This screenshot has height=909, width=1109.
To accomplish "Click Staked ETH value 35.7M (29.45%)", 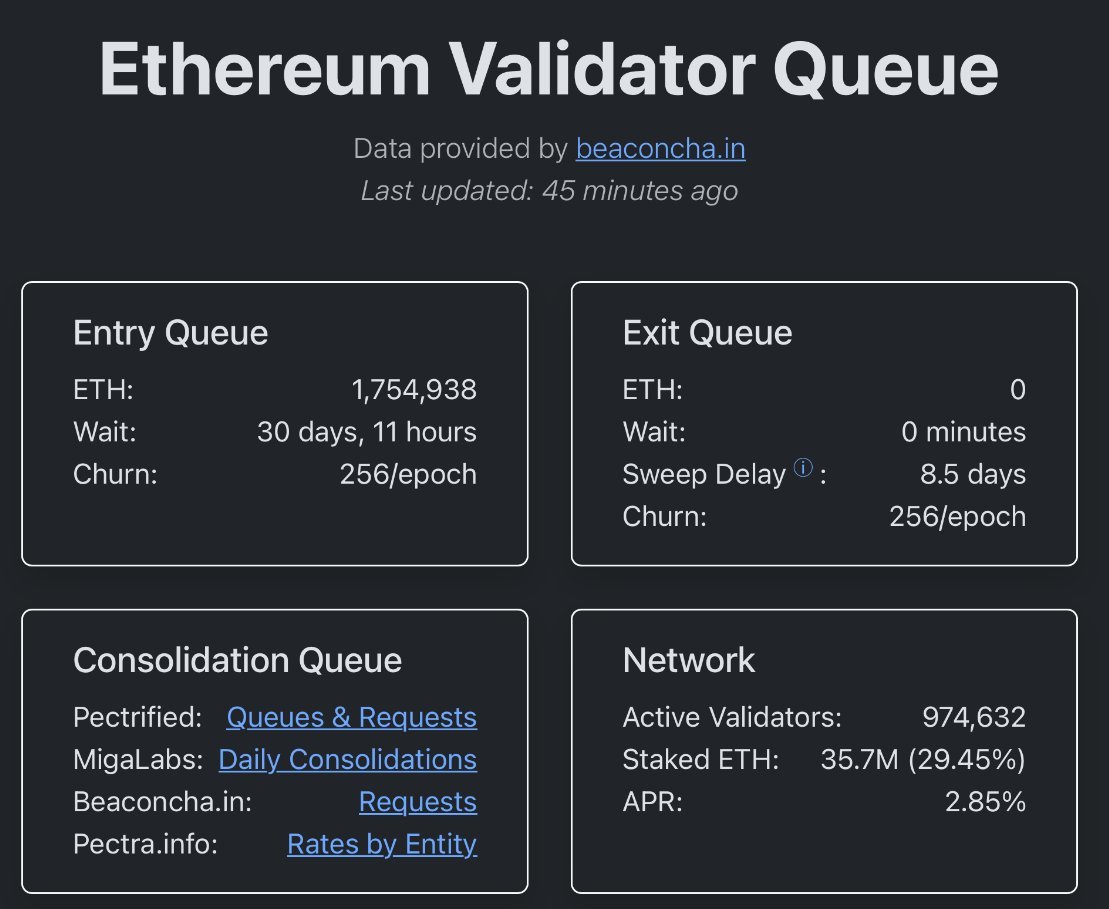I will coord(922,760).
